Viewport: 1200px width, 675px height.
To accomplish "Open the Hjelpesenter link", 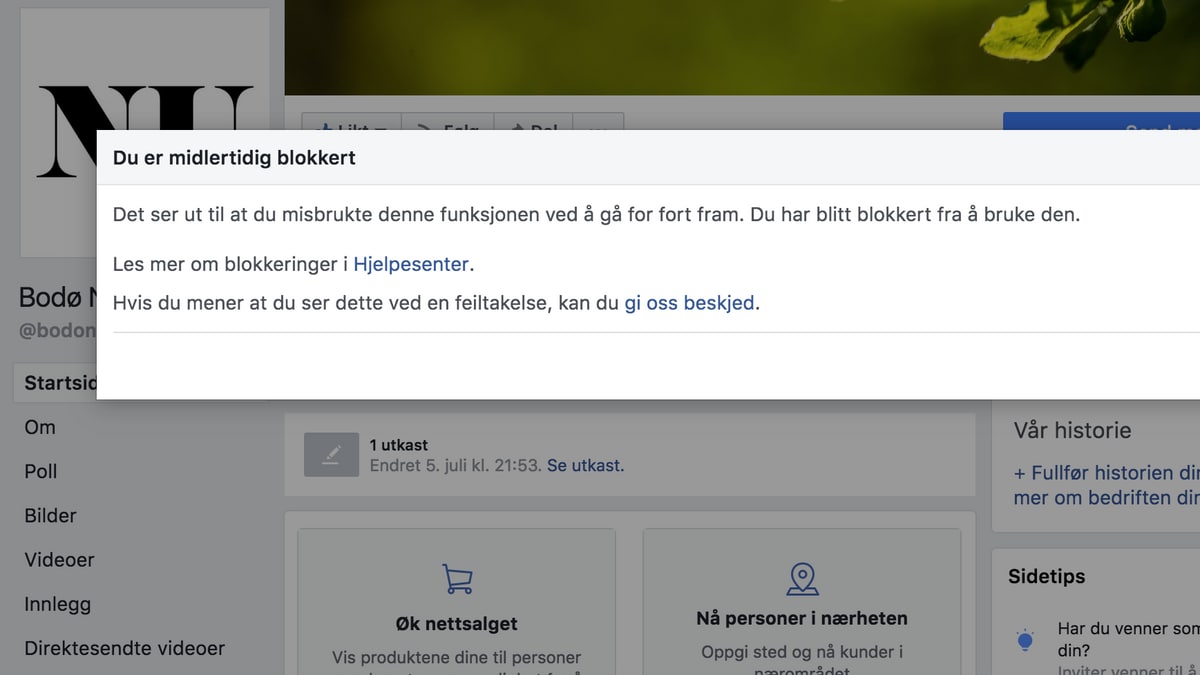I will coord(411,265).
